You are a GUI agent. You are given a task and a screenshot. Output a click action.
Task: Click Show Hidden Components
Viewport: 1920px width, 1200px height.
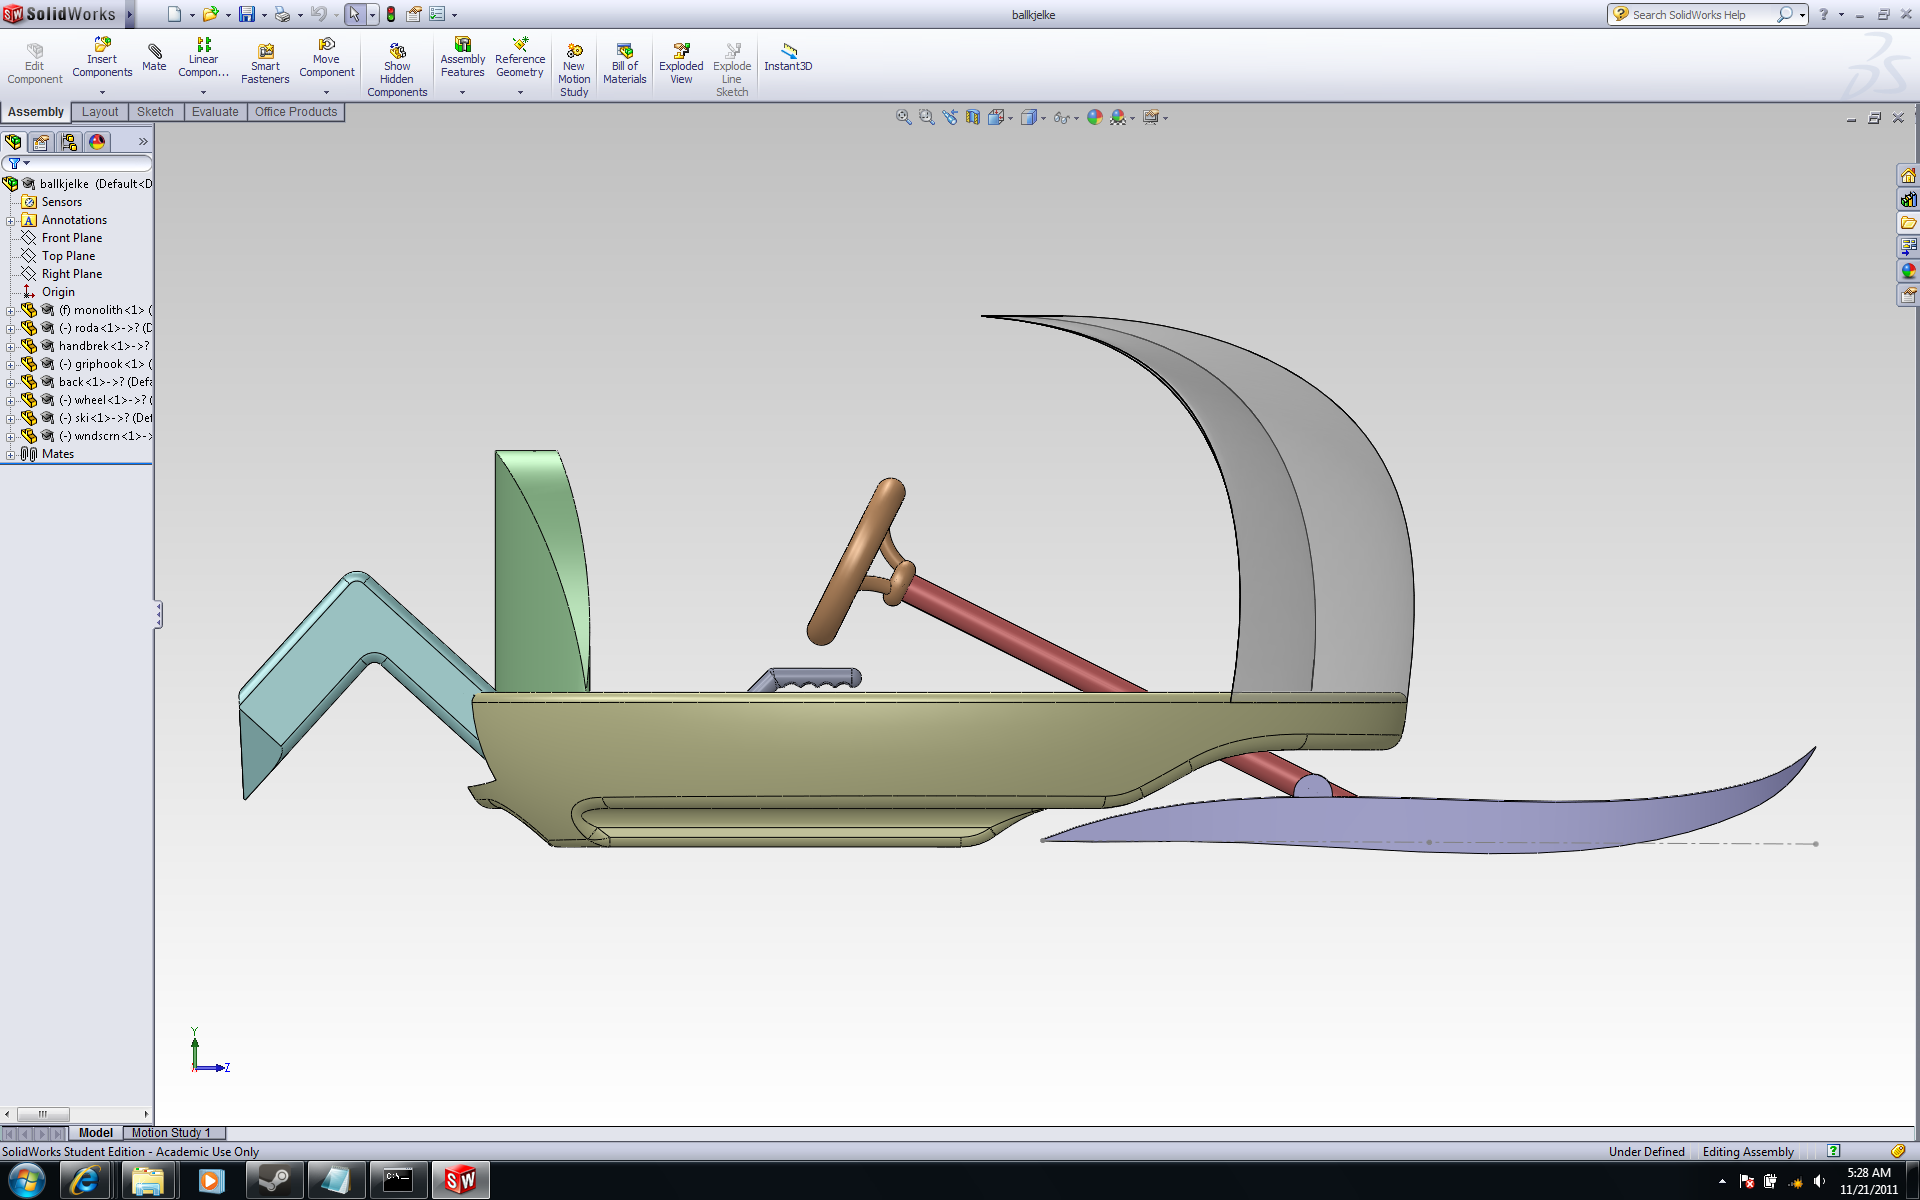(397, 71)
